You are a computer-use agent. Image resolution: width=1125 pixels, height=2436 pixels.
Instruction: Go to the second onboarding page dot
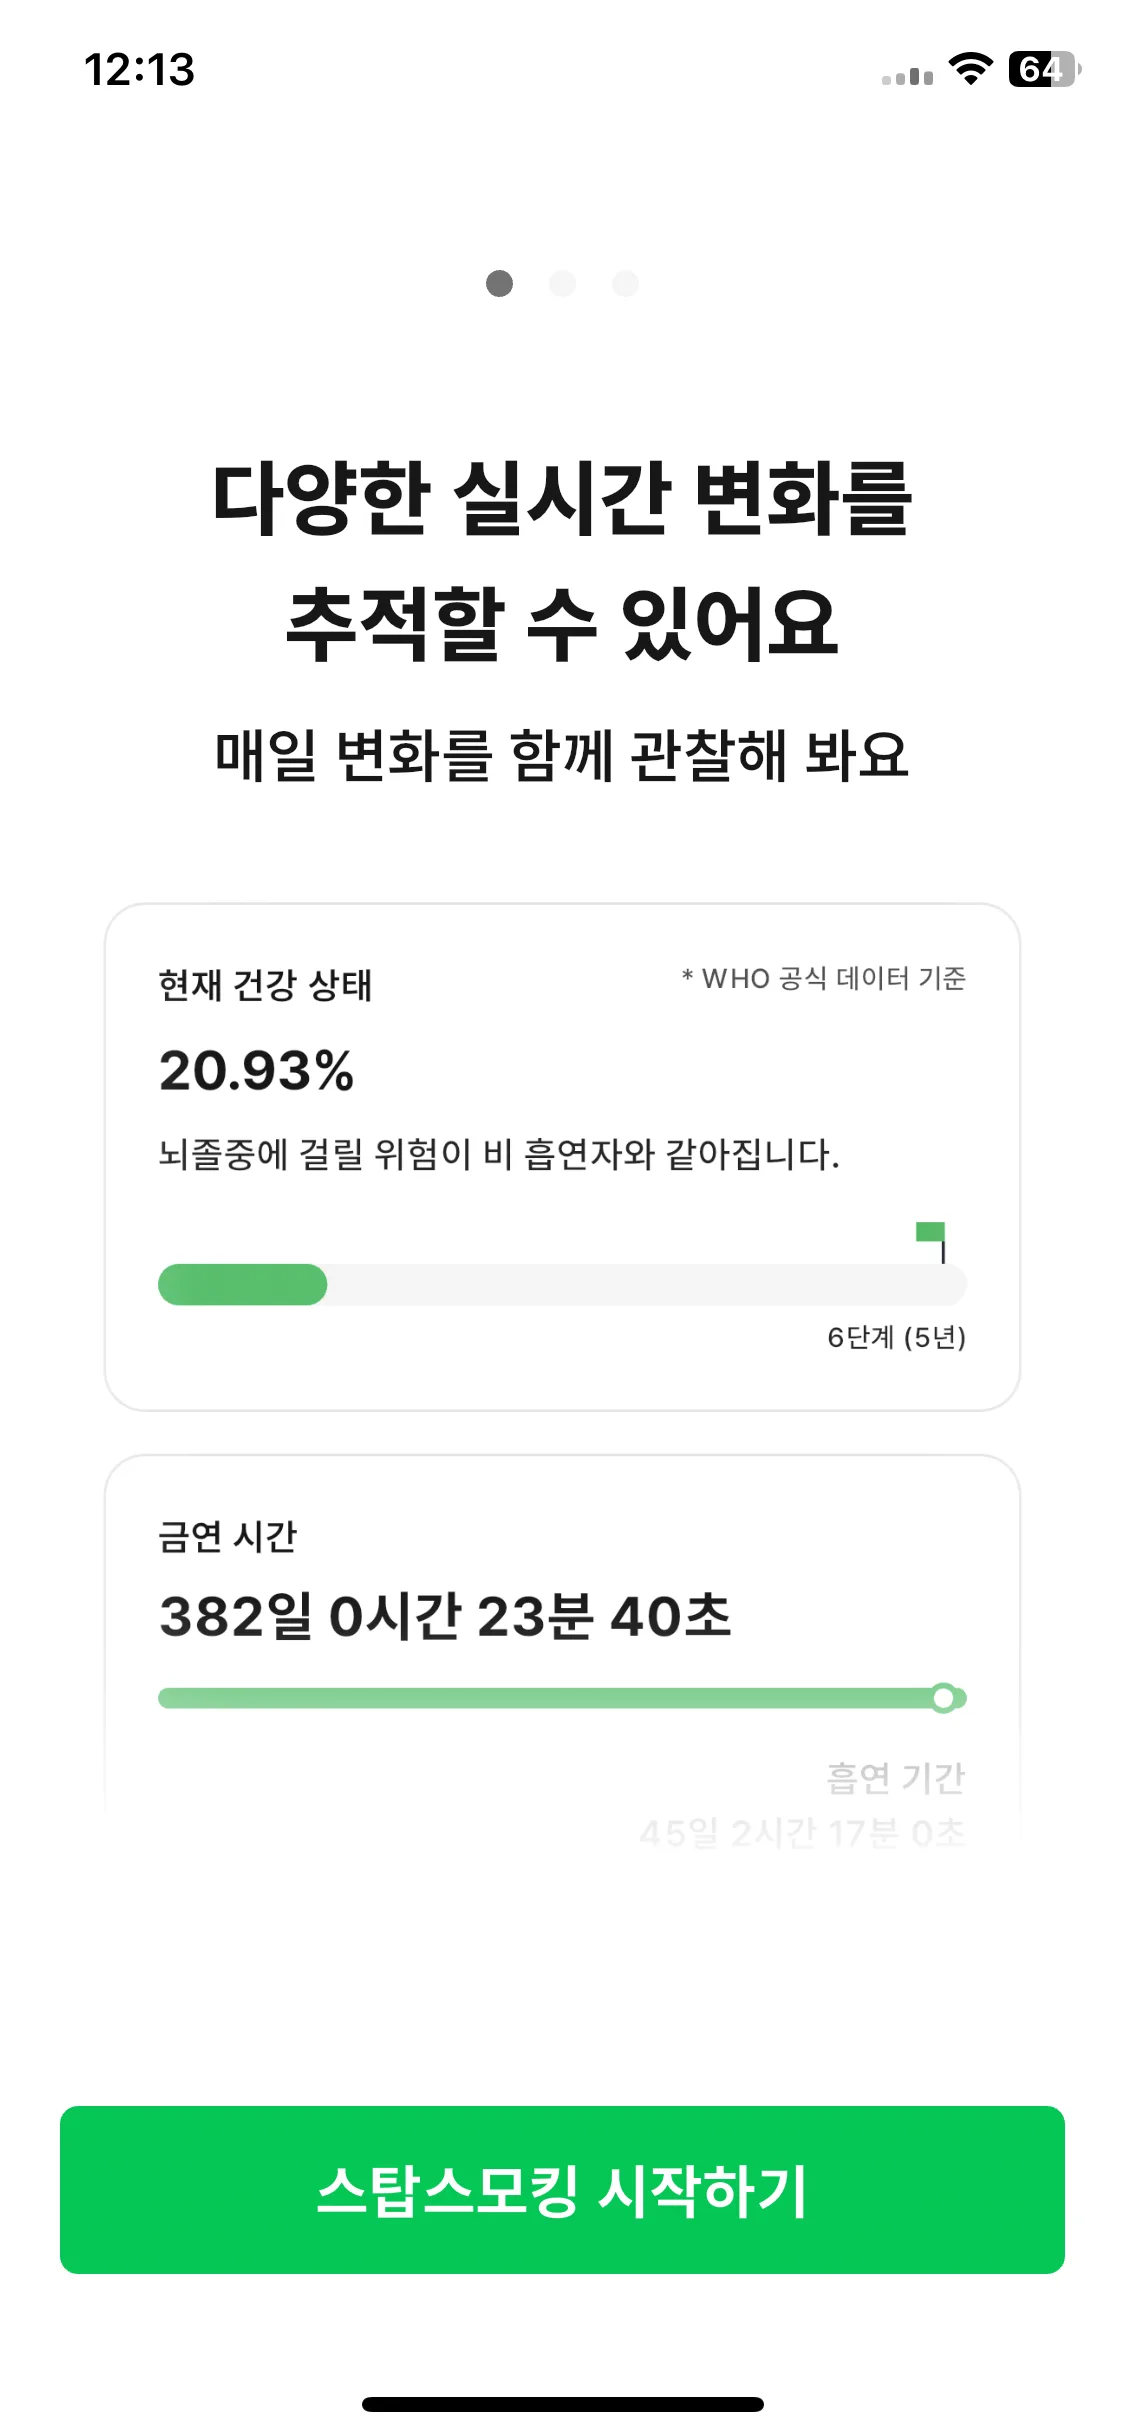click(563, 284)
